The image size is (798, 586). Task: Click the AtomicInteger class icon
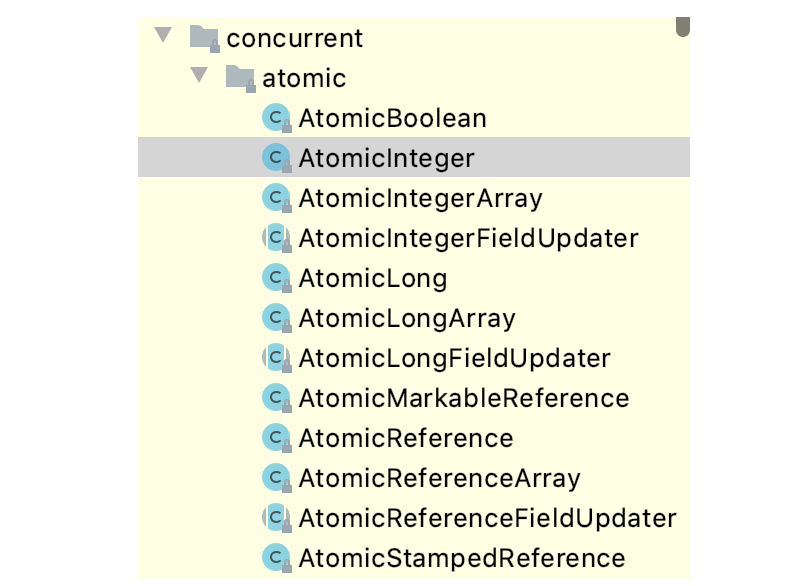coord(275,158)
